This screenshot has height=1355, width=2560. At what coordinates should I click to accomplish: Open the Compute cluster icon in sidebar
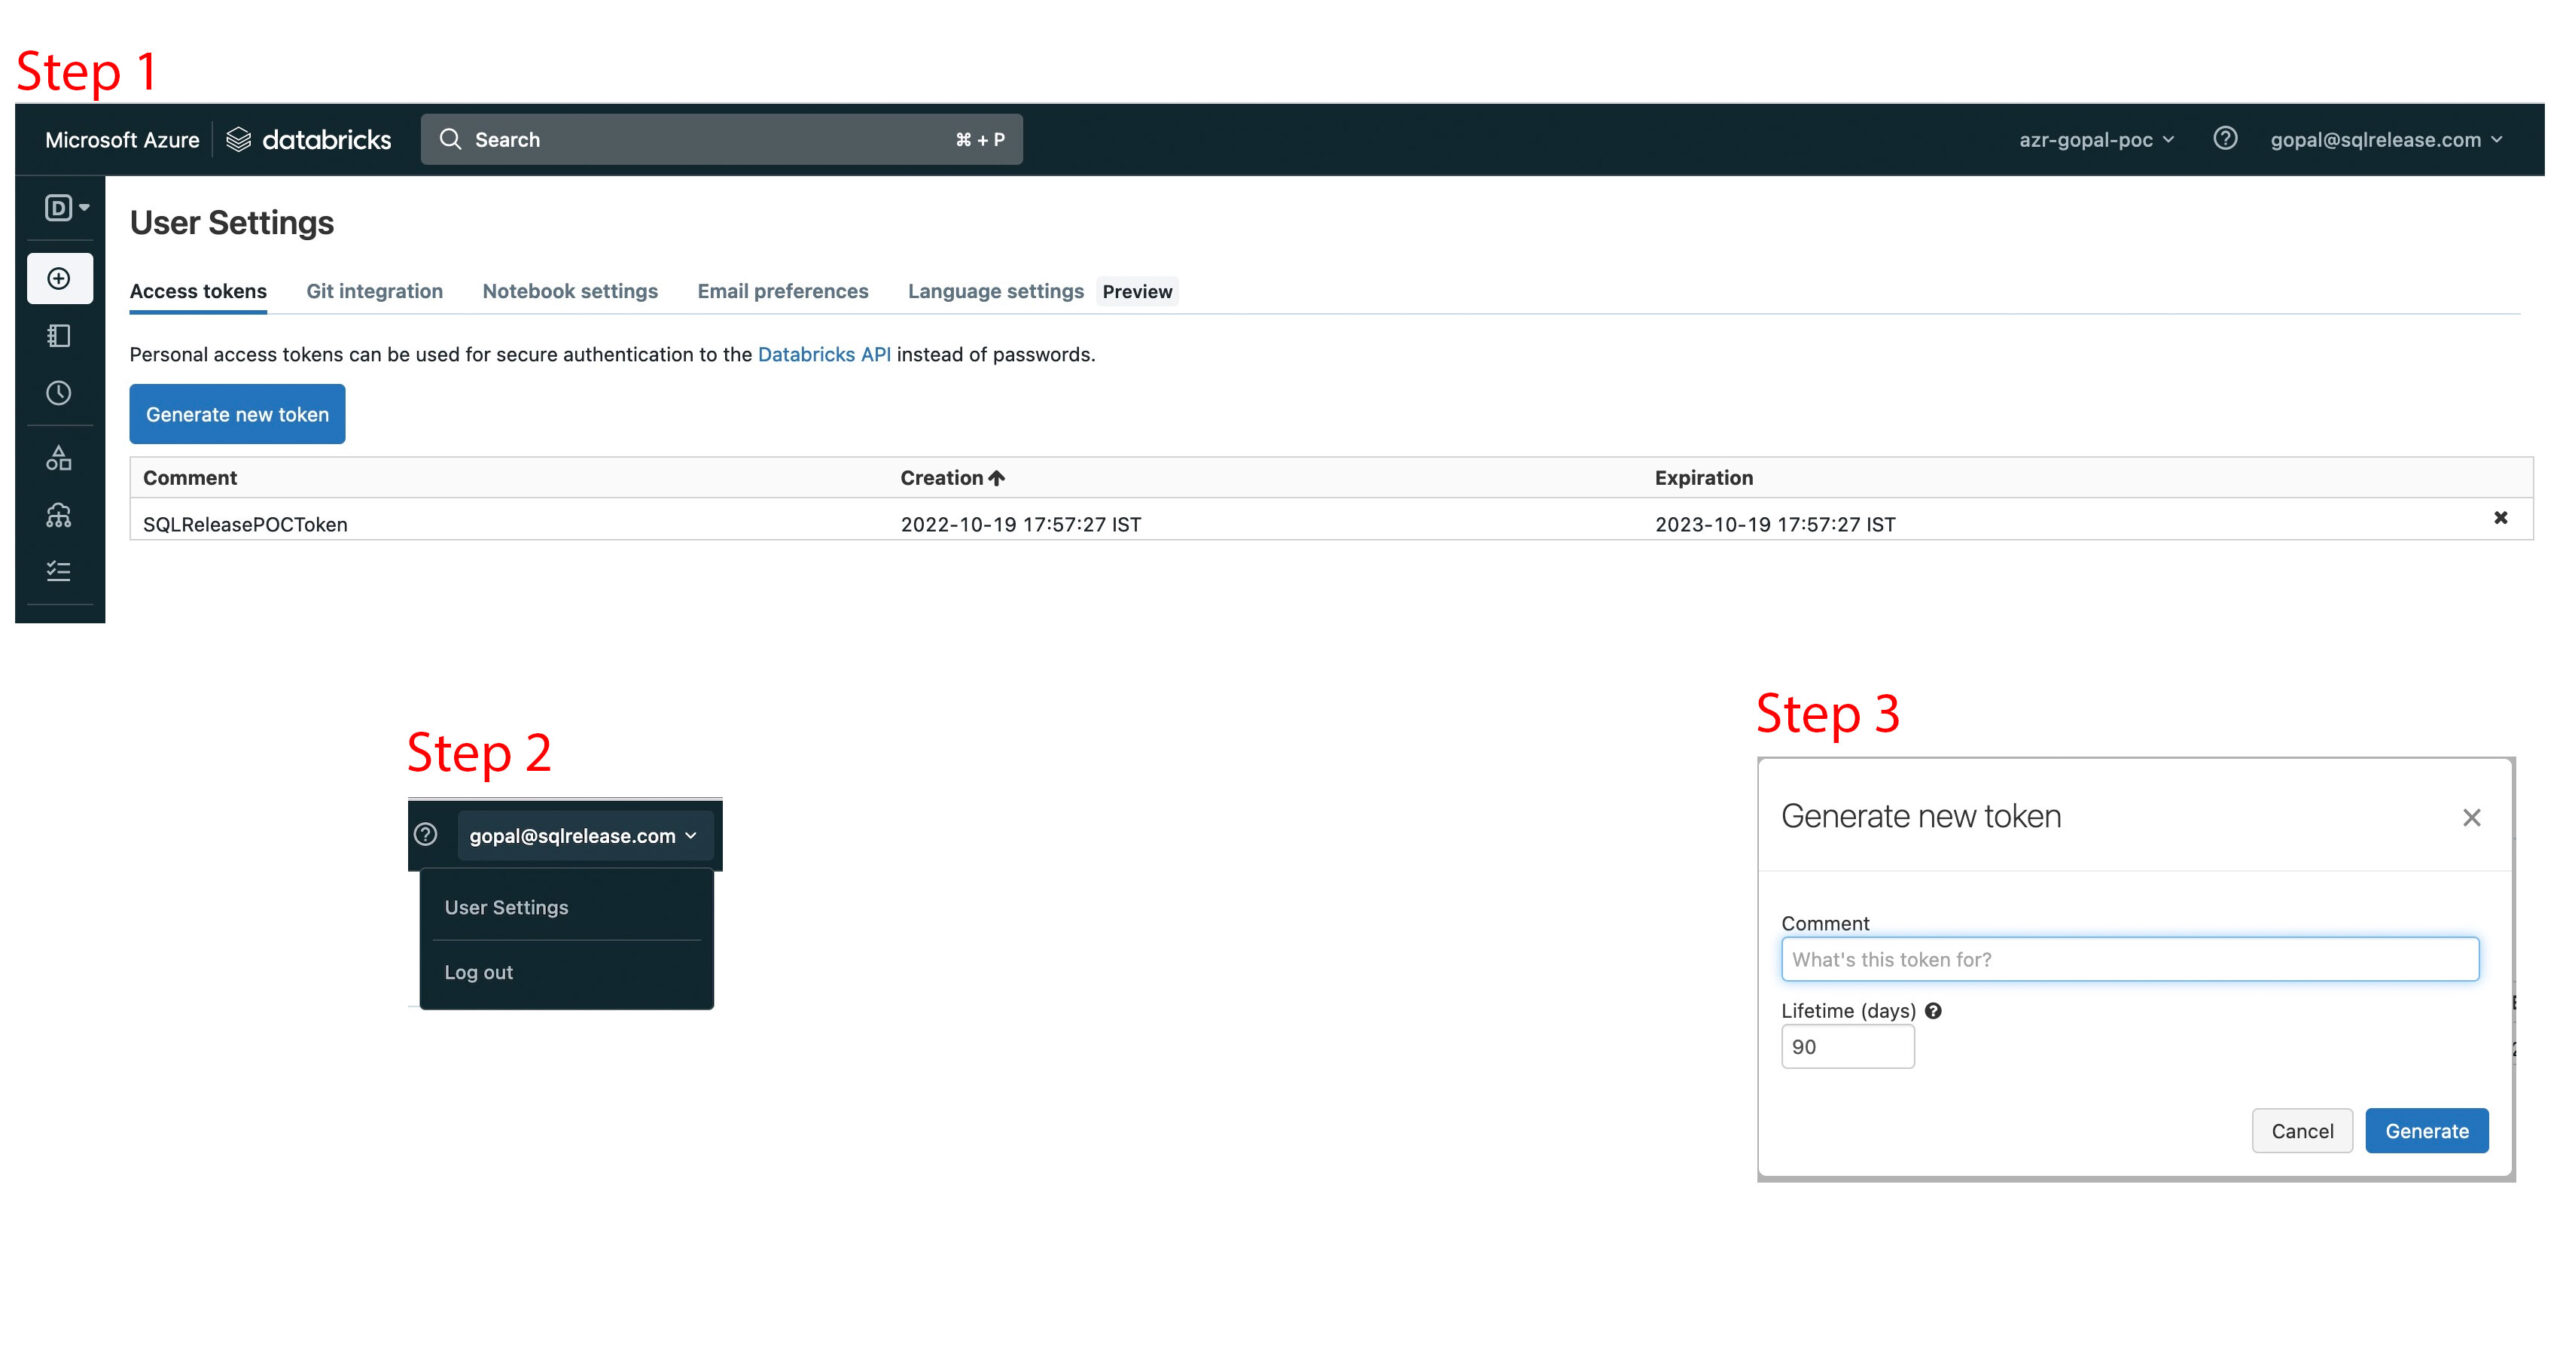click(x=59, y=516)
